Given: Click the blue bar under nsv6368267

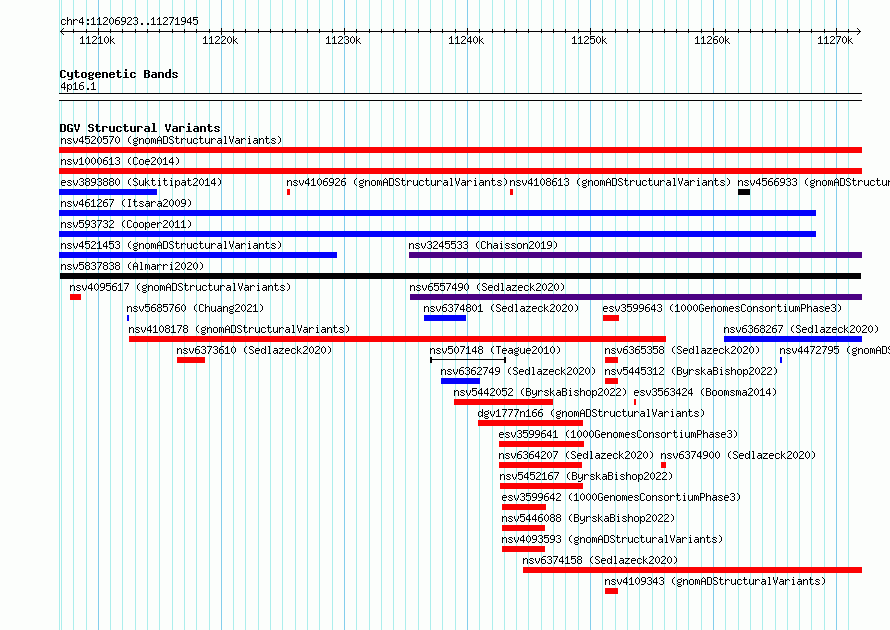Looking at the screenshot, I should (x=793, y=339).
